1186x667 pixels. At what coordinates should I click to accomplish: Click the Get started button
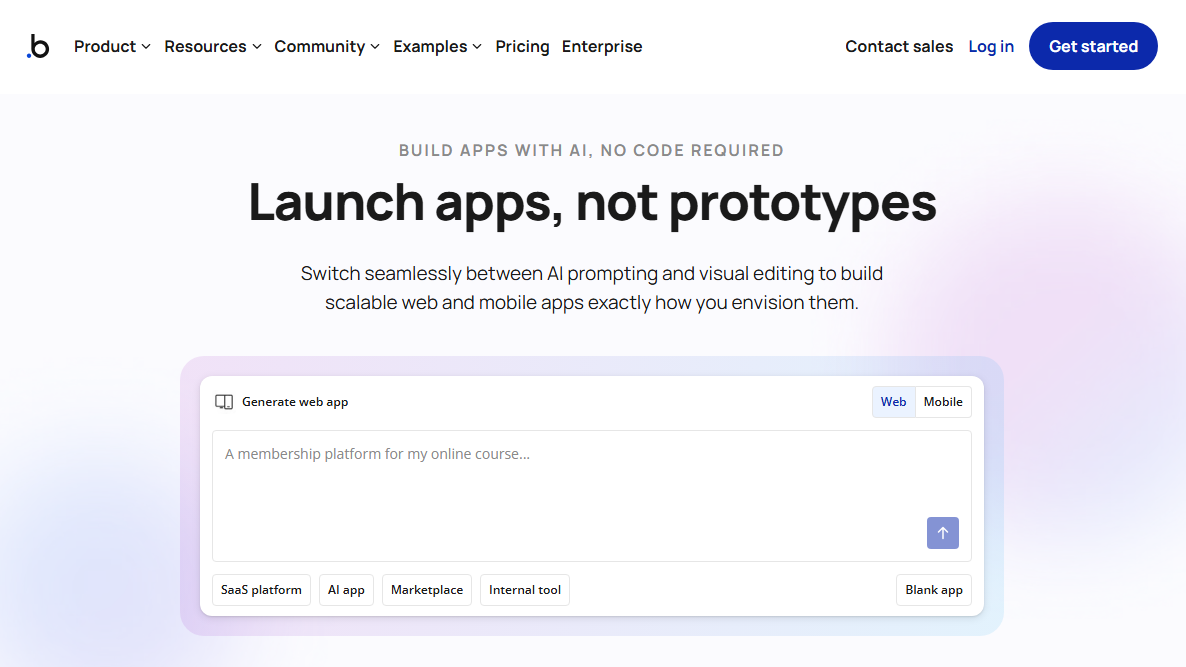1093,46
